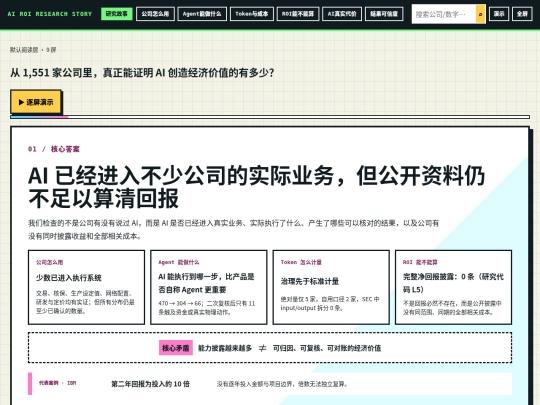Select the Token与成本 tab
540x405 pixels.
coord(252,14)
